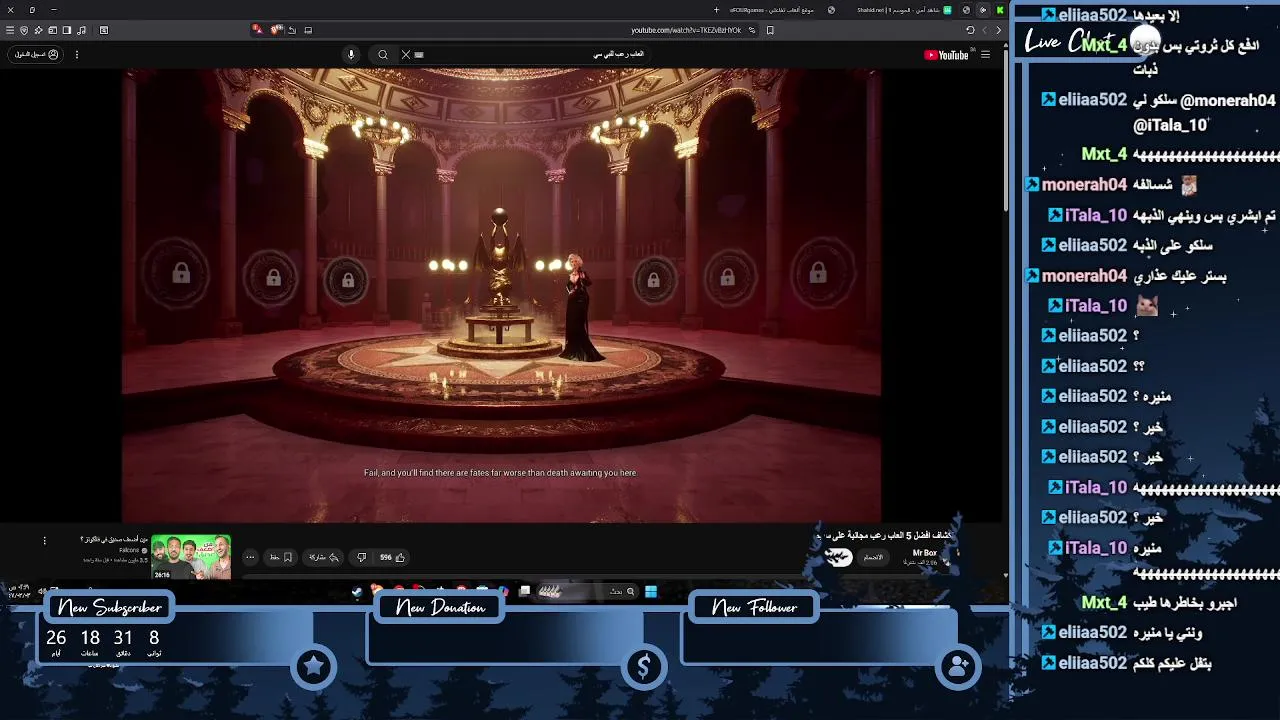Open options menu for suggested Falcons video
Screen dimensions: 1280x720
tap(44, 541)
